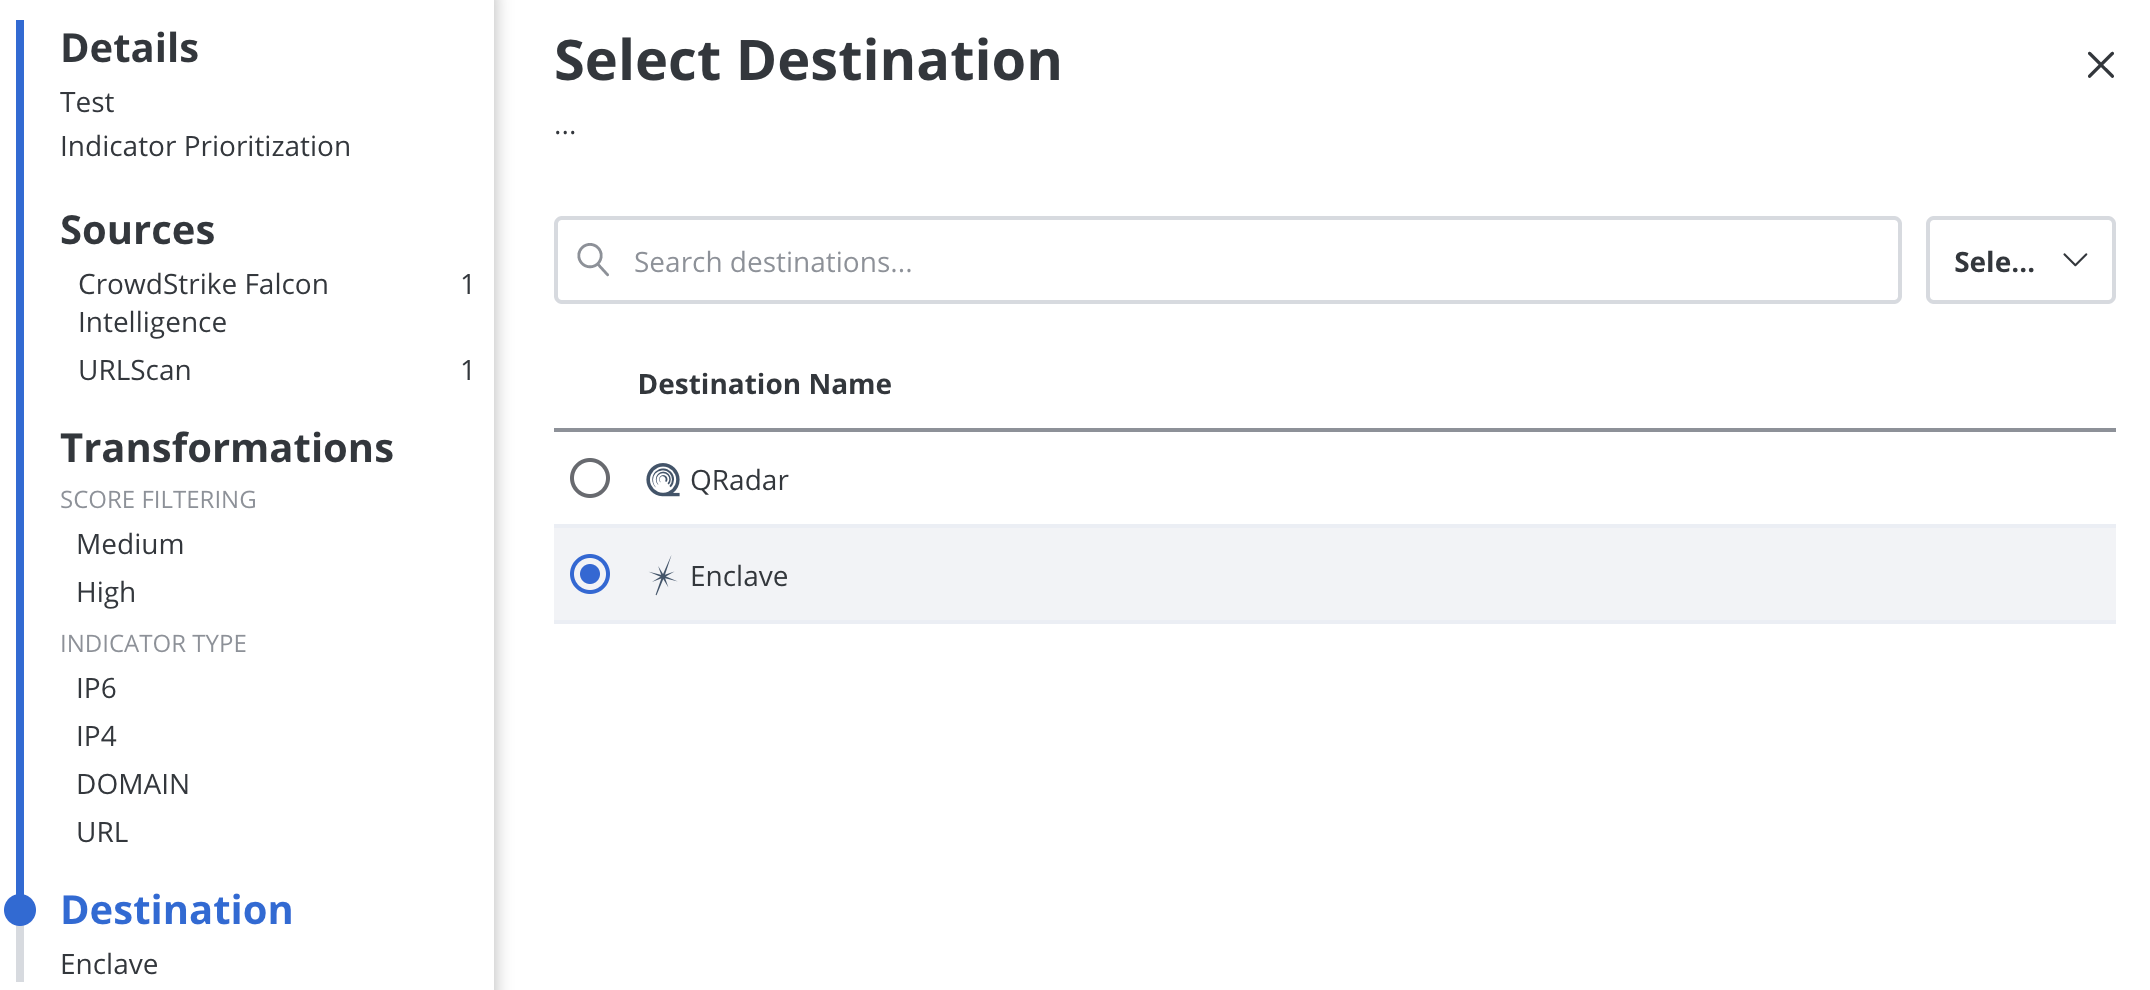This screenshot has height=990, width=2150.
Task: Click the URLScan source entry
Action: [135, 370]
